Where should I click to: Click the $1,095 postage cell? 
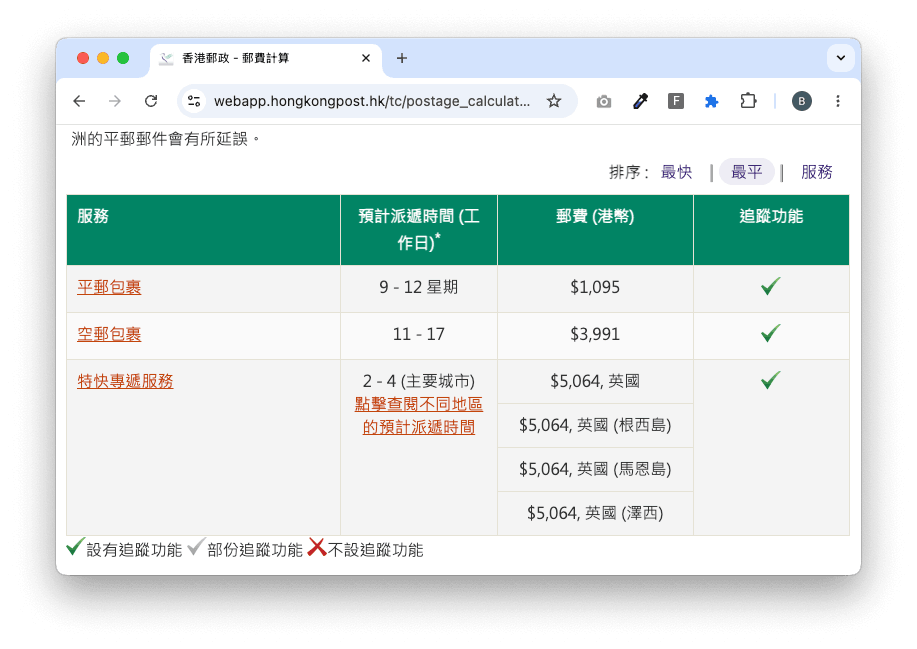point(595,287)
